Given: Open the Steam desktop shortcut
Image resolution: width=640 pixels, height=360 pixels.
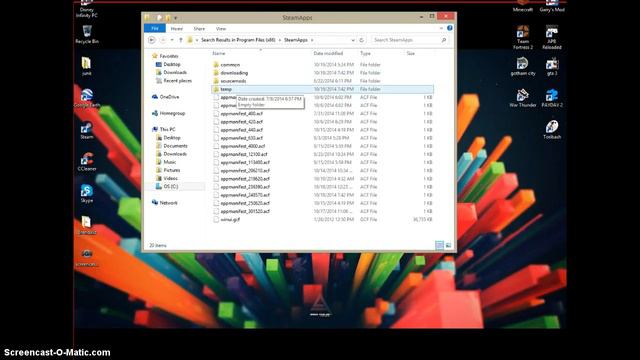Looking at the screenshot, I should coord(87,131).
